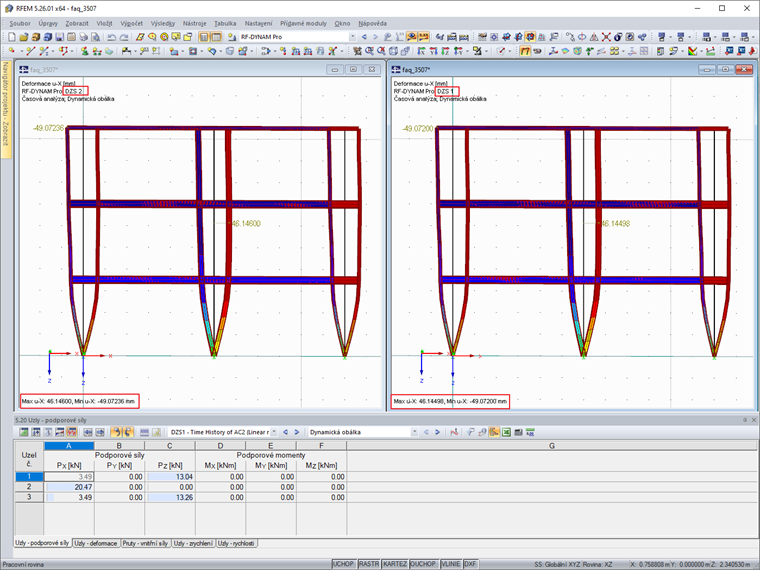The width and height of the screenshot is (760, 570).
Task: Print with the printer icon
Action: 83,37
